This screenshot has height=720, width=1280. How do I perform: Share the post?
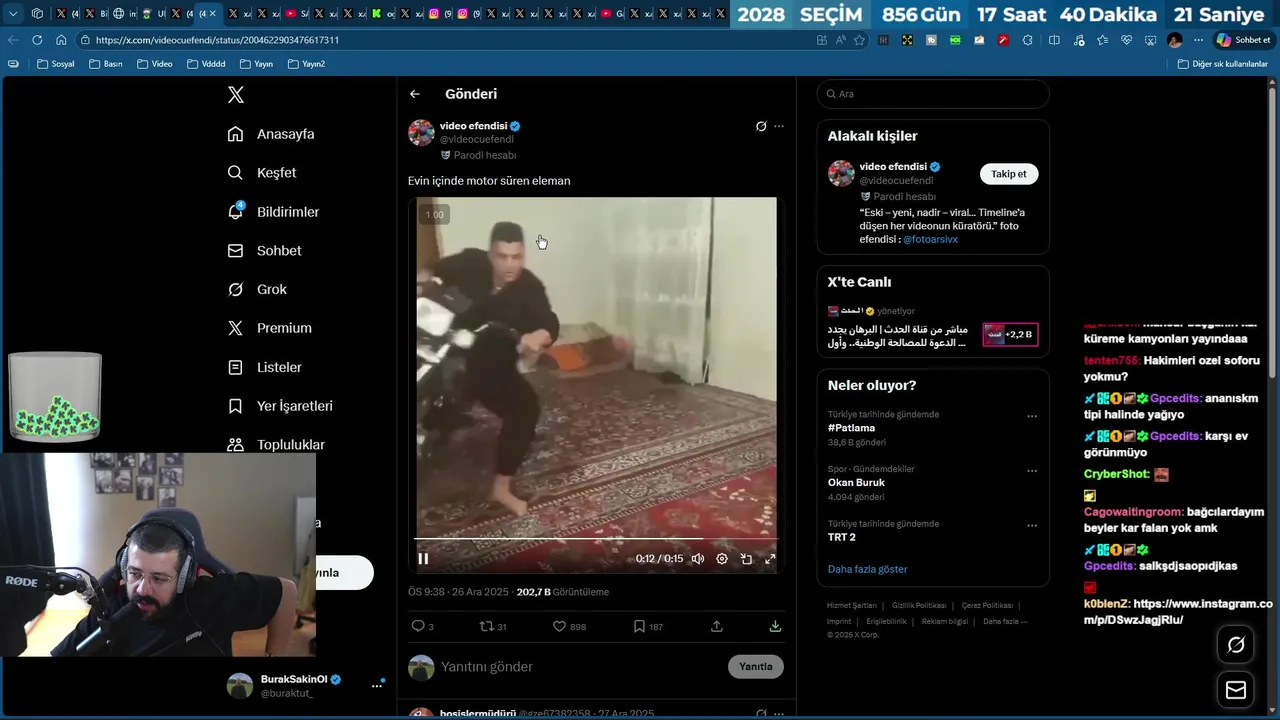tap(717, 627)
